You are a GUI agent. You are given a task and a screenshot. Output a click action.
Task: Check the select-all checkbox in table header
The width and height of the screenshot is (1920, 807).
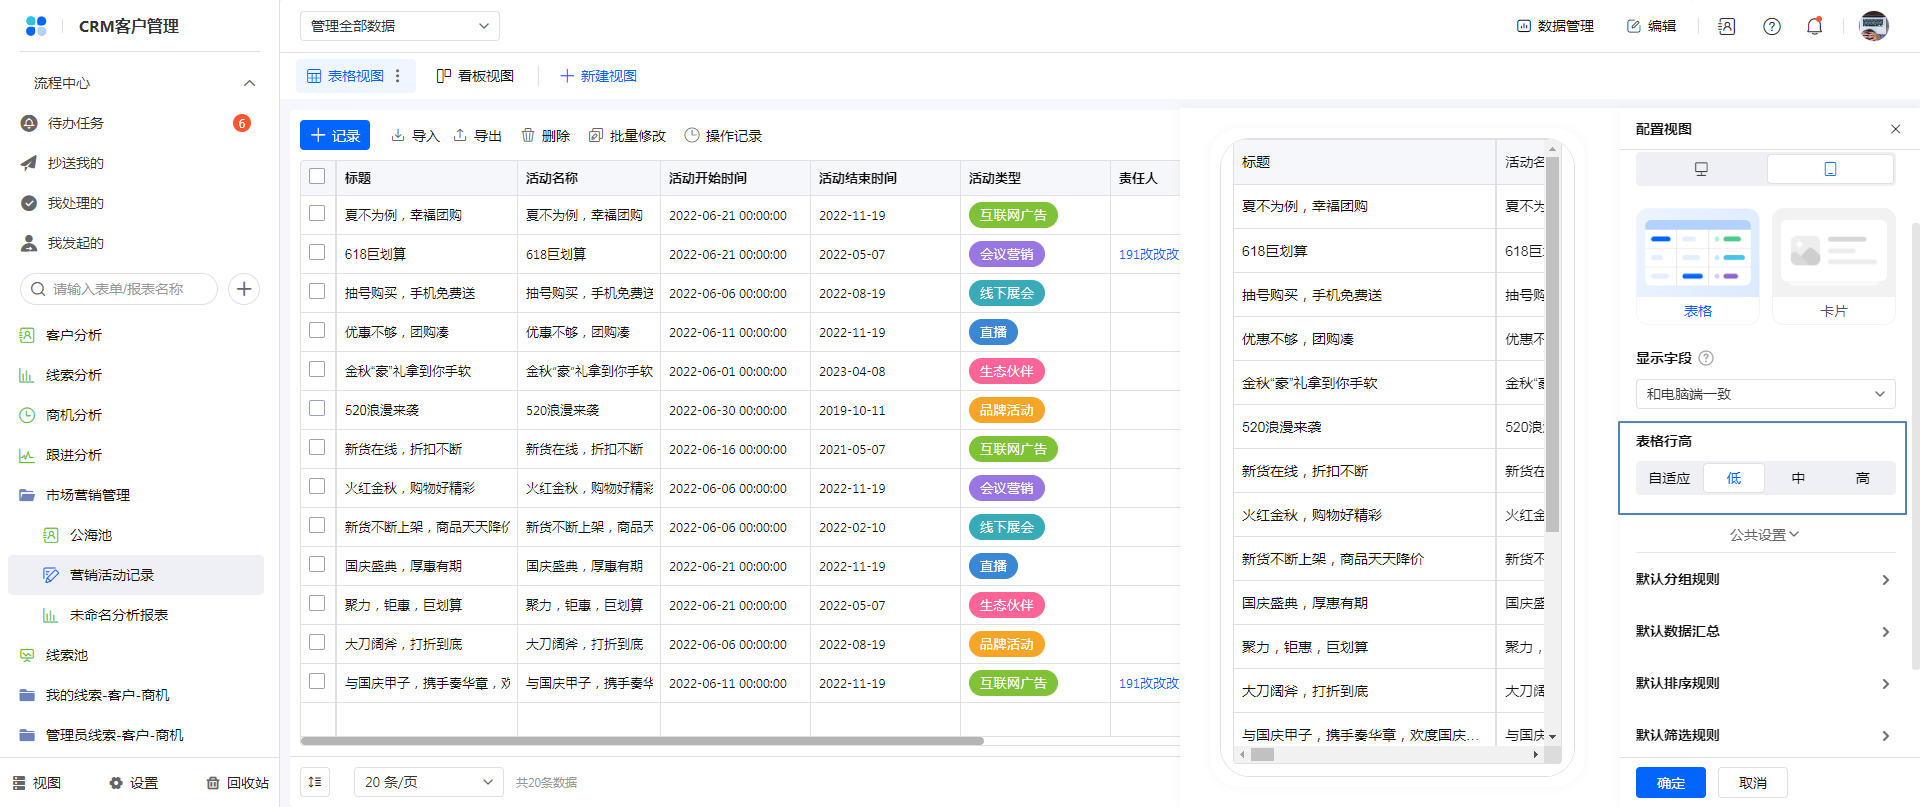pyautogui.click(x=317, y=177)
